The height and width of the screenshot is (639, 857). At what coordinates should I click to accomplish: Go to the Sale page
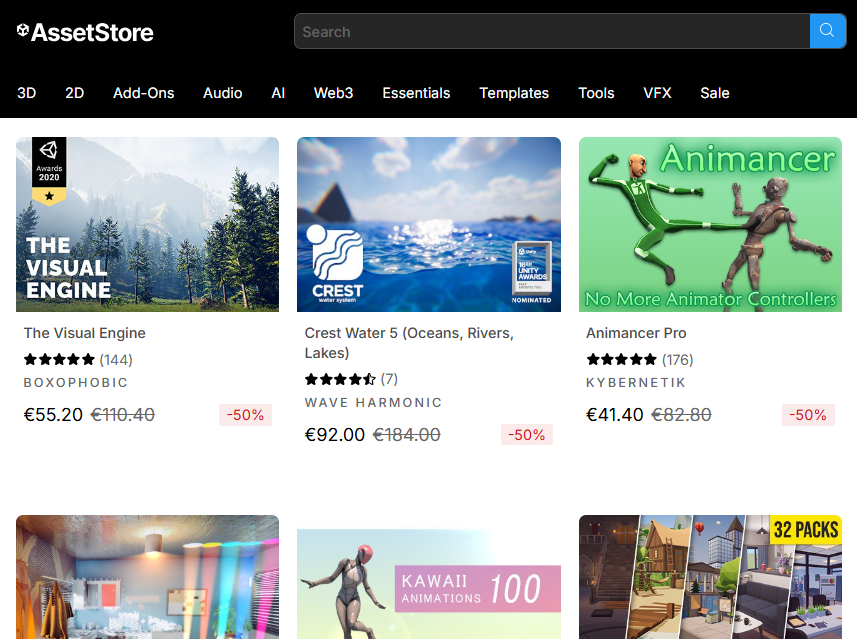[x=715, y=93]
